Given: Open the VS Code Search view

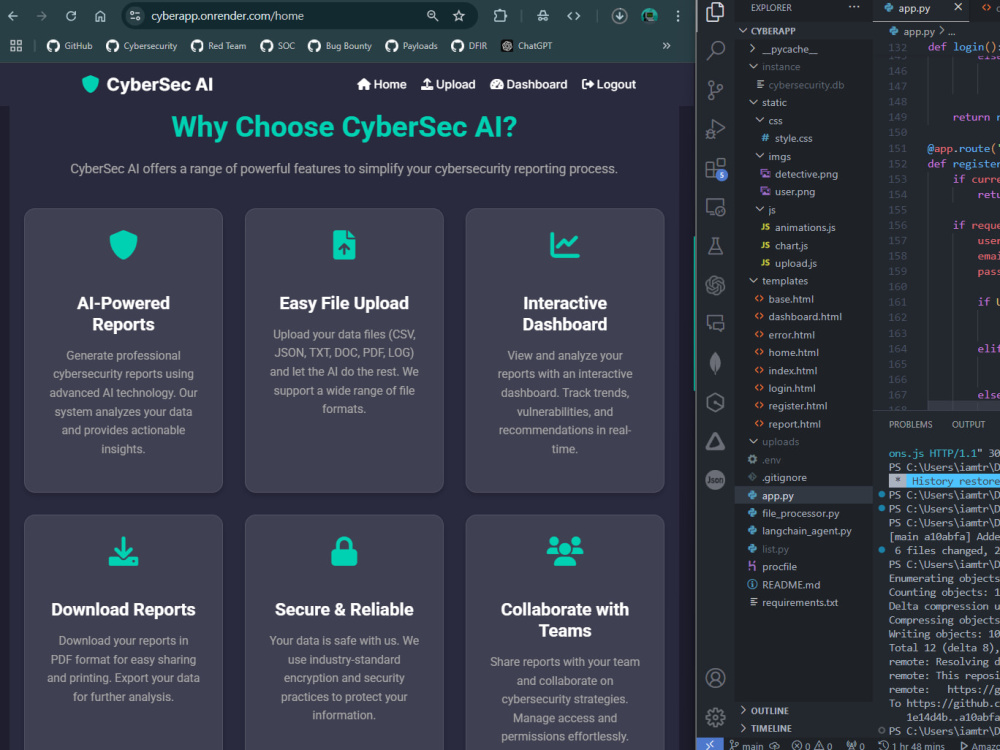Looking at the screenshot, I should (716, 50).
